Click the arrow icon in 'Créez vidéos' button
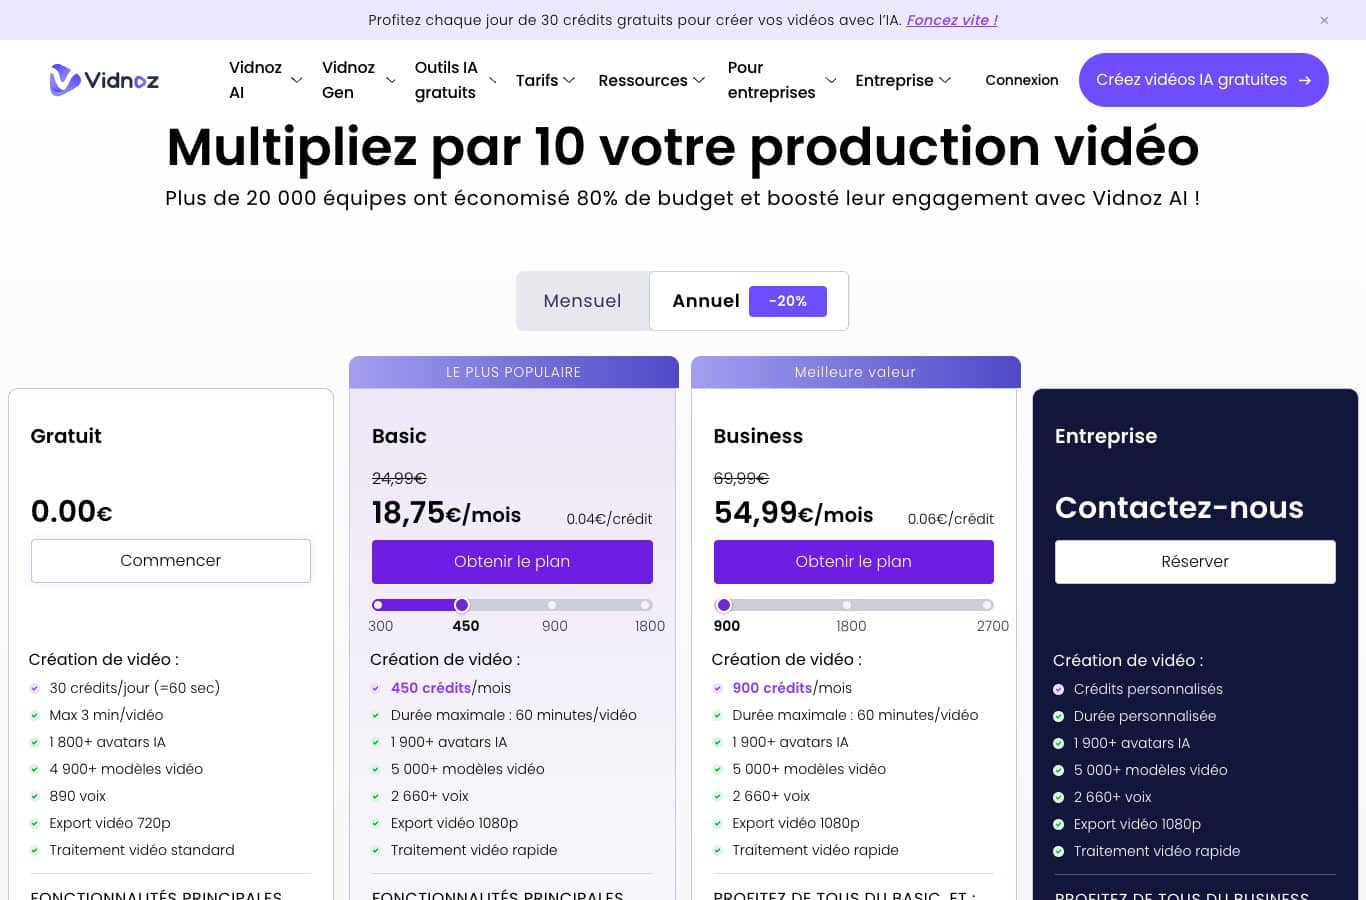The width and height of the screenshot is (1366, 900). click(x=1304, y=81)
